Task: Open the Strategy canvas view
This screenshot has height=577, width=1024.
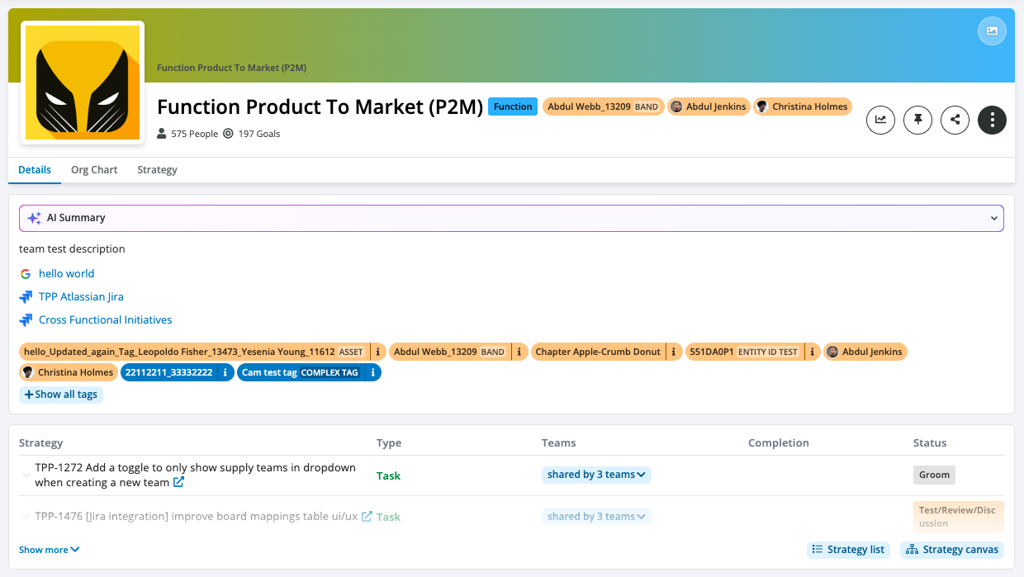Action: tap(952, 550)
